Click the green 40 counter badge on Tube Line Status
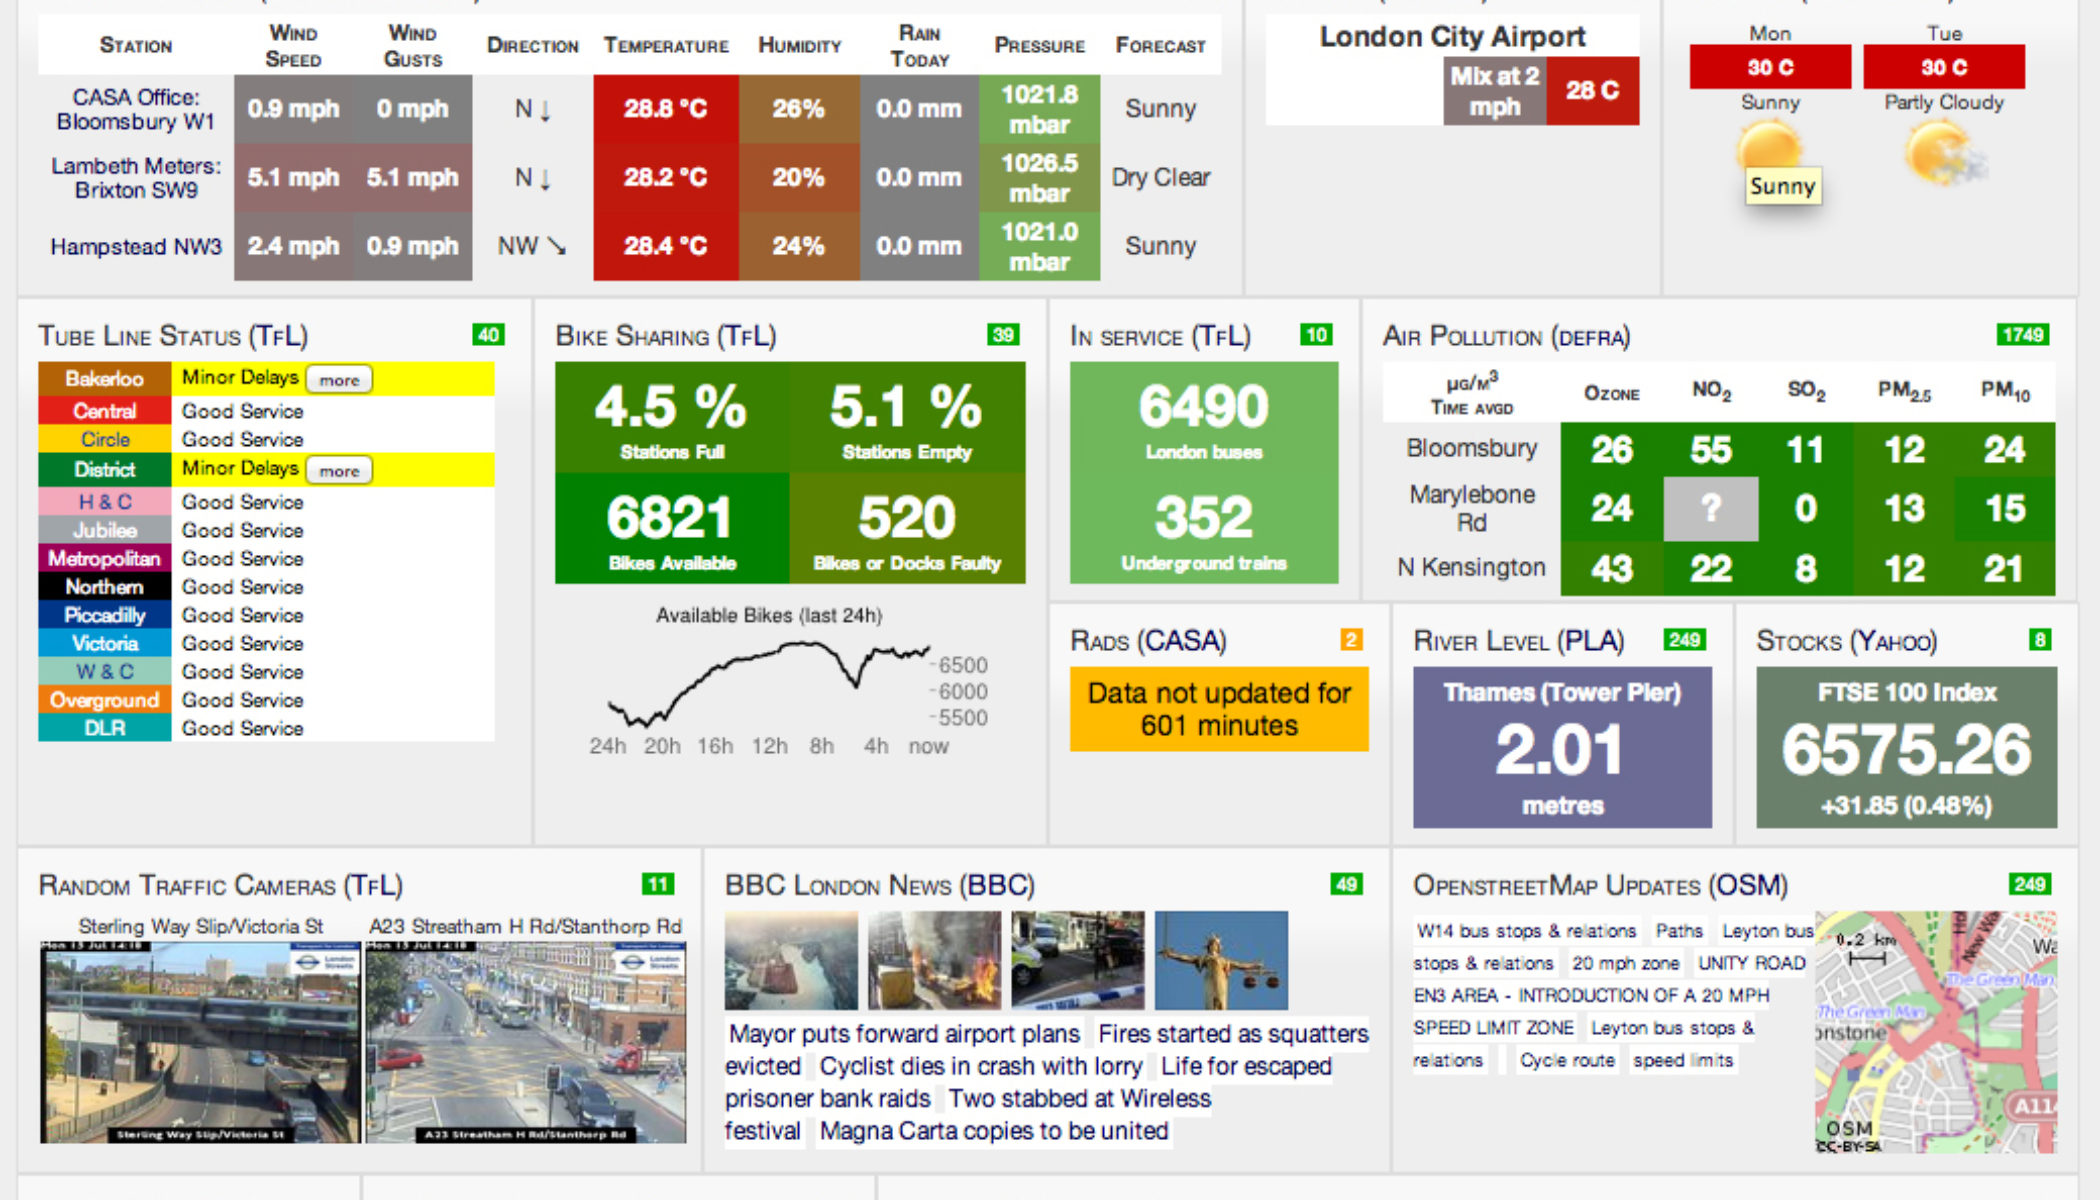Screen dimensions: 2100x1200 (x=488, y=335)
